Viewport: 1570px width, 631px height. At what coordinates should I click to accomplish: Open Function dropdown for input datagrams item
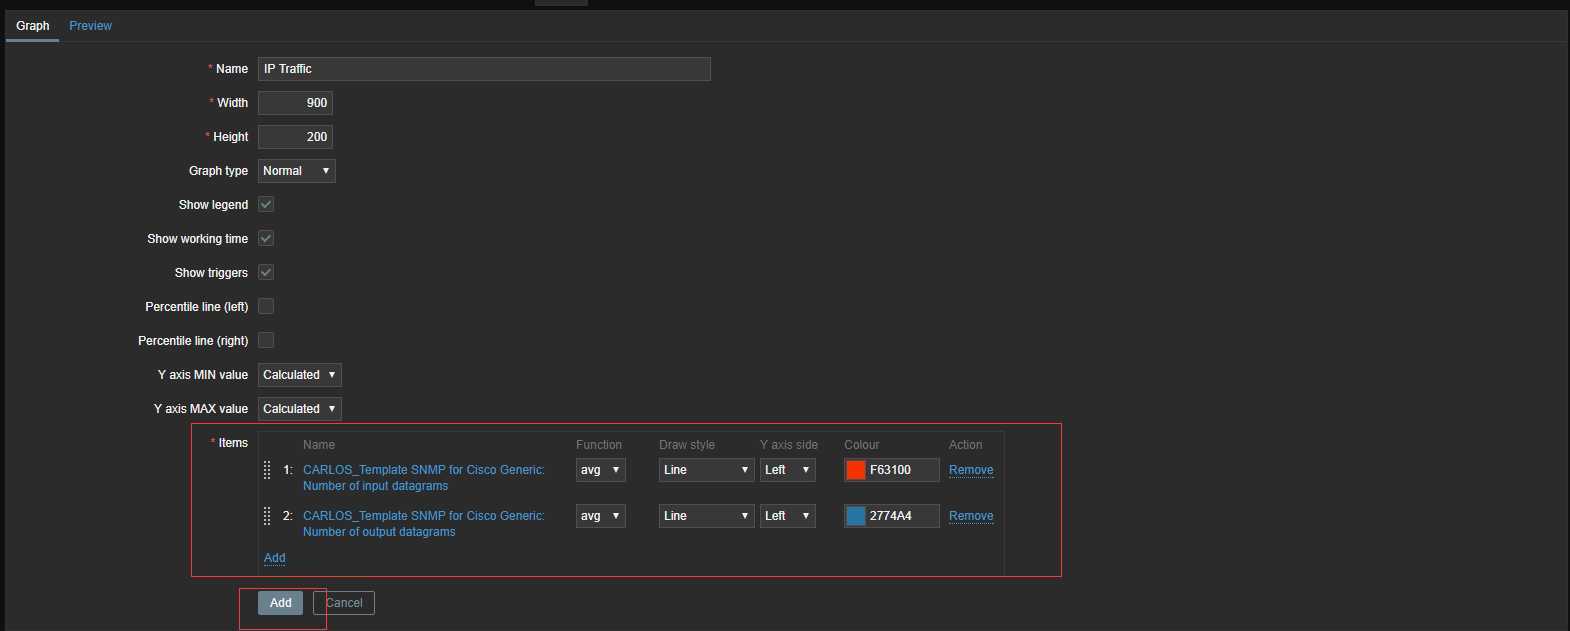click(601, 470)
